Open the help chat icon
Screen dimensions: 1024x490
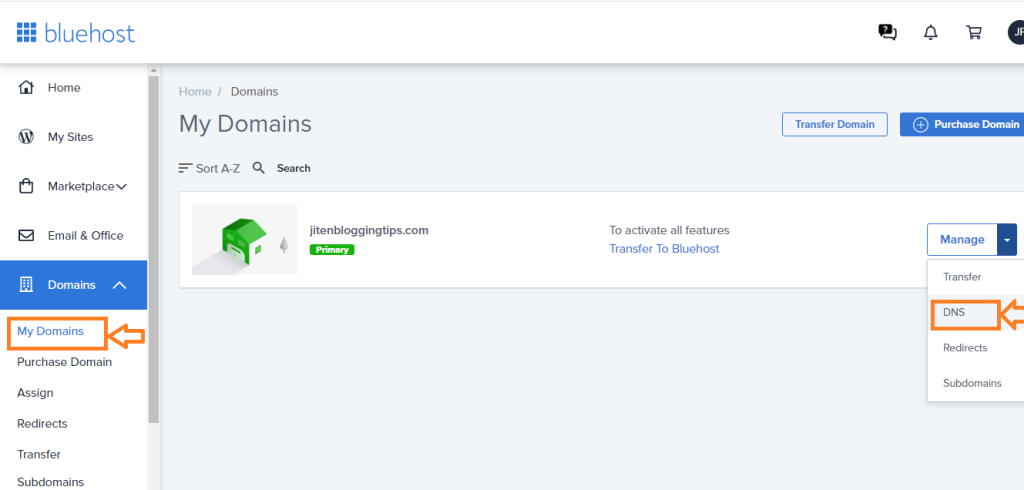(x=888, y=32)
